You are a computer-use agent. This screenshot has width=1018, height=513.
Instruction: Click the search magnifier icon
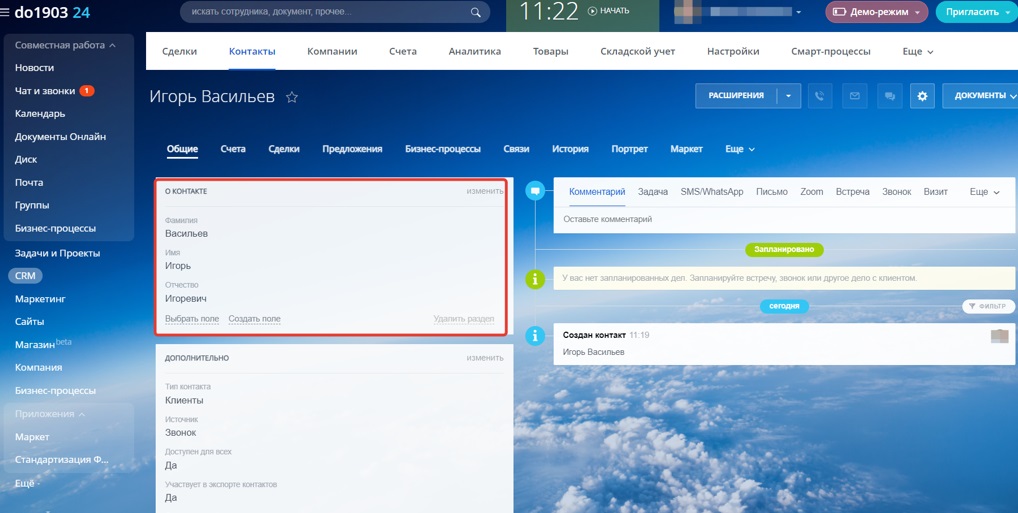[476, 12]
